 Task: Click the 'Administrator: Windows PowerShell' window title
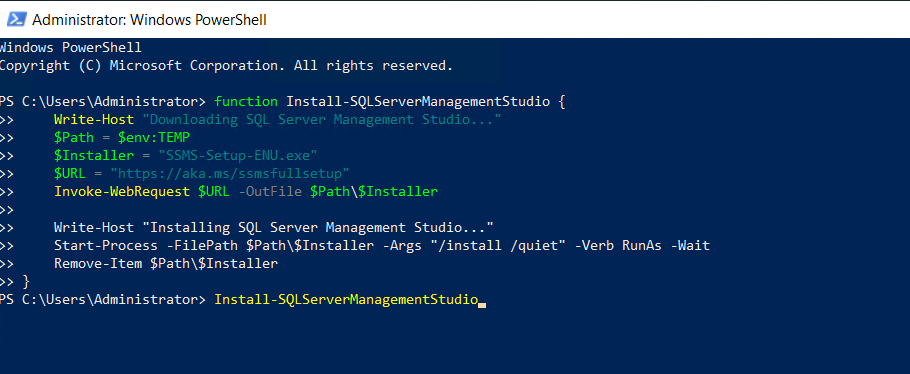149,20
